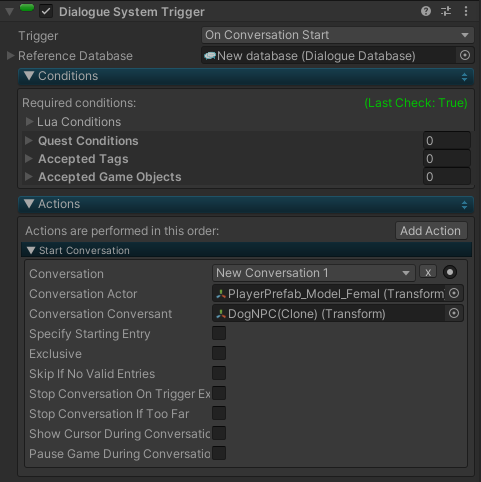Click the "Conversation Conversant" label
The image size is (481, 482).
pyautogui.click(x=101, y=314)
